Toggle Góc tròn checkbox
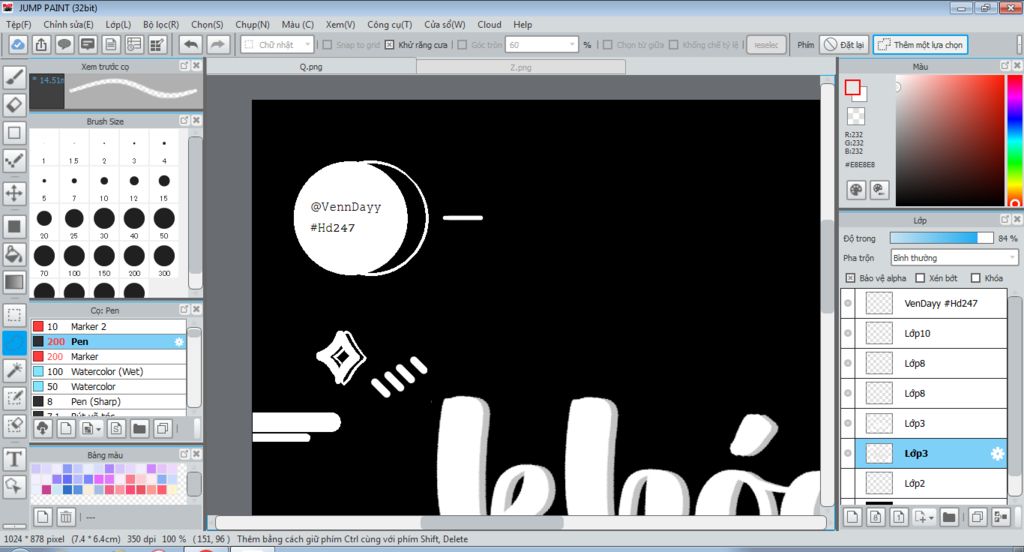This screenshot has width=1024, height=552. tap(462, 45)
